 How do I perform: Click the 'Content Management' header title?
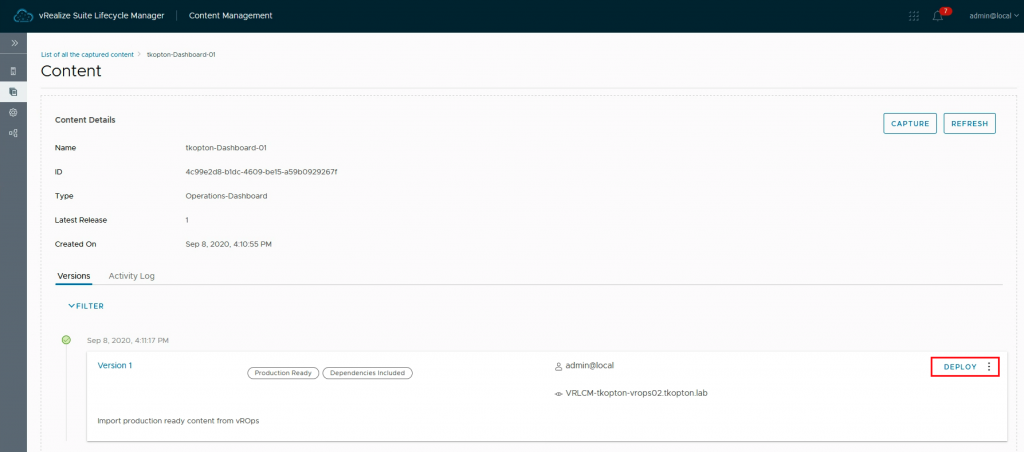[231, 16]
